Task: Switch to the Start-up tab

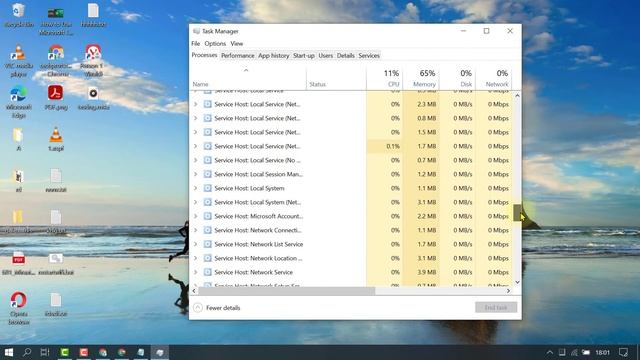Action: [304, 56]
